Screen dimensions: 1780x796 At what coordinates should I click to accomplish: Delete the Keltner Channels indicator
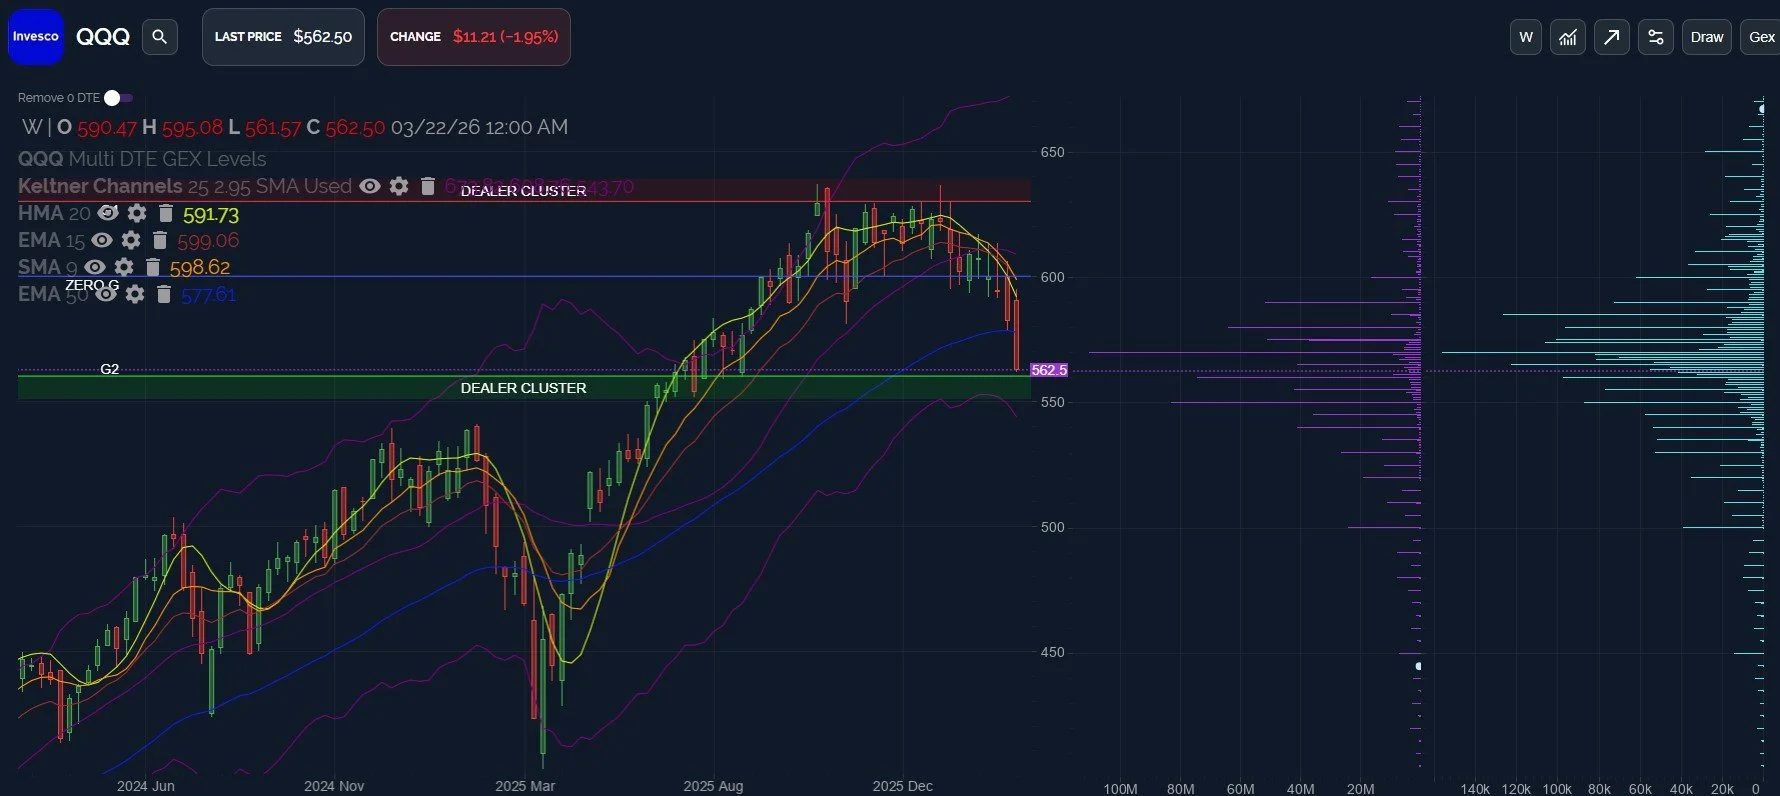pos(428,186)
